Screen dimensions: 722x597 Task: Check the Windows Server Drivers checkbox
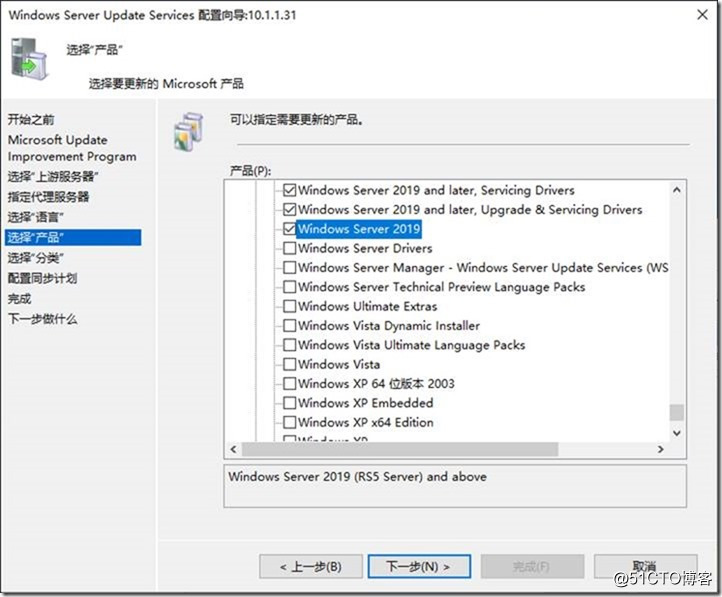289,248
